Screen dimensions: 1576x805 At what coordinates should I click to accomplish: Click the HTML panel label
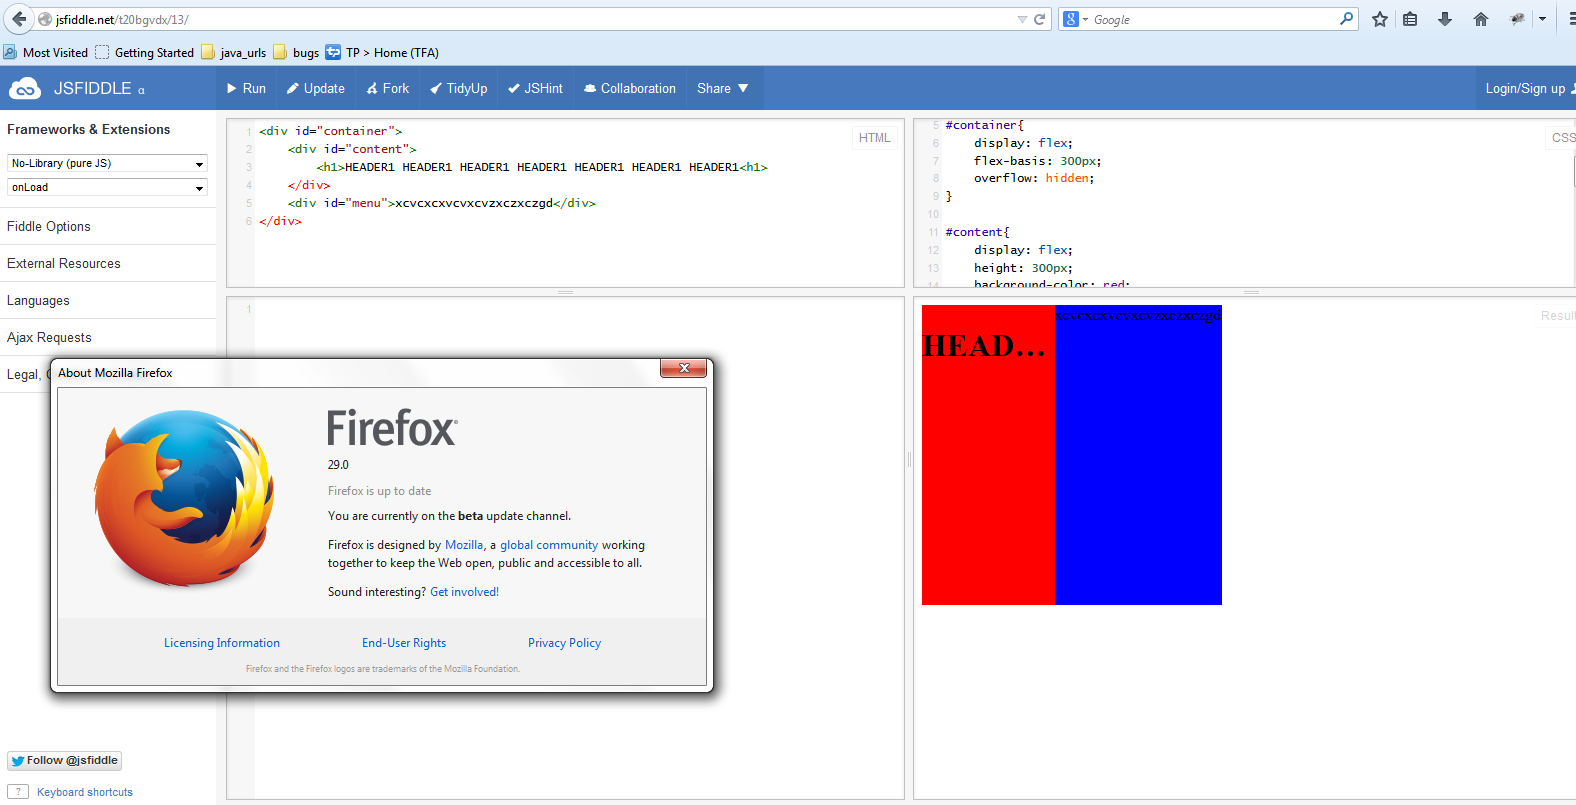874,138
